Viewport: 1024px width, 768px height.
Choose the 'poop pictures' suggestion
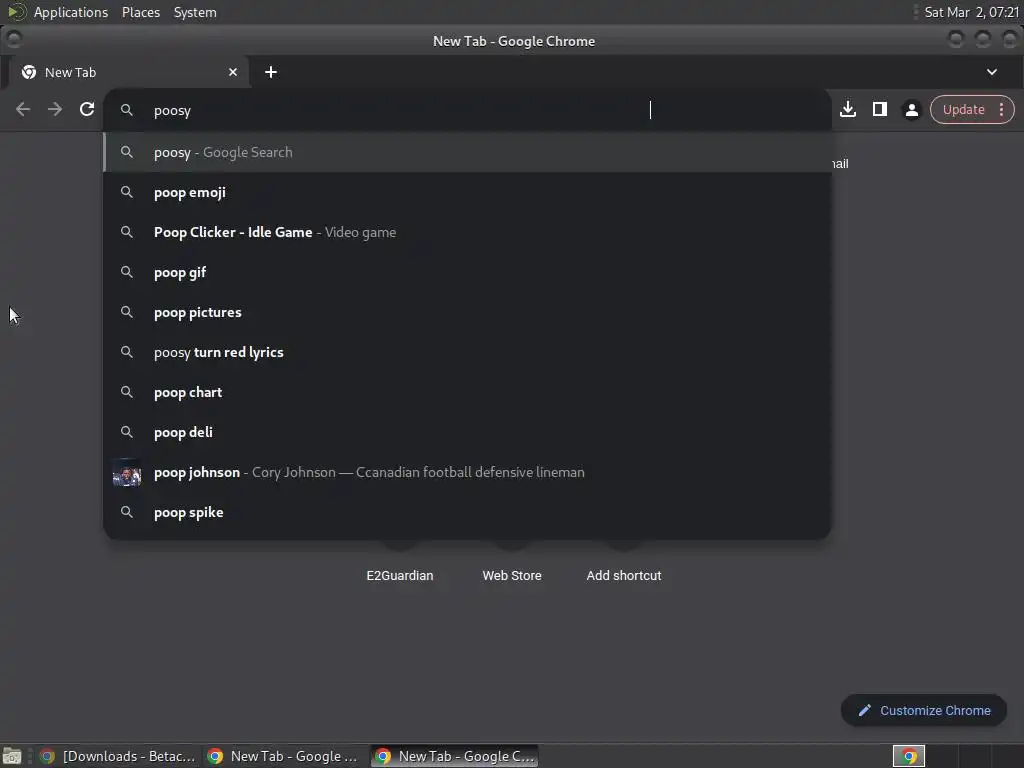tap(468, 312)
